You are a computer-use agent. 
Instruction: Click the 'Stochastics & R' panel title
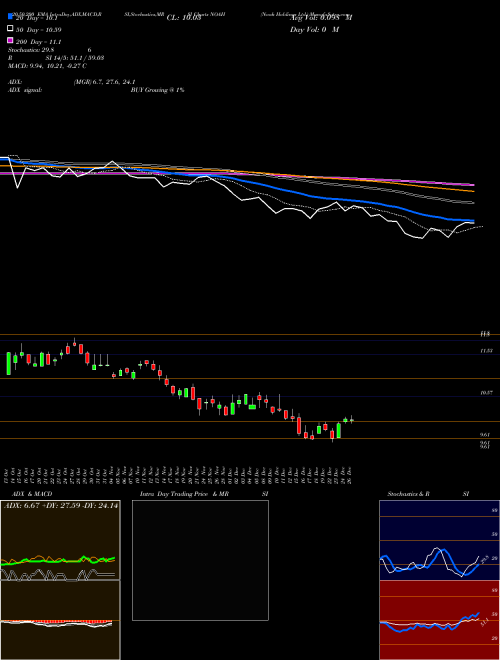coord(409,494)
